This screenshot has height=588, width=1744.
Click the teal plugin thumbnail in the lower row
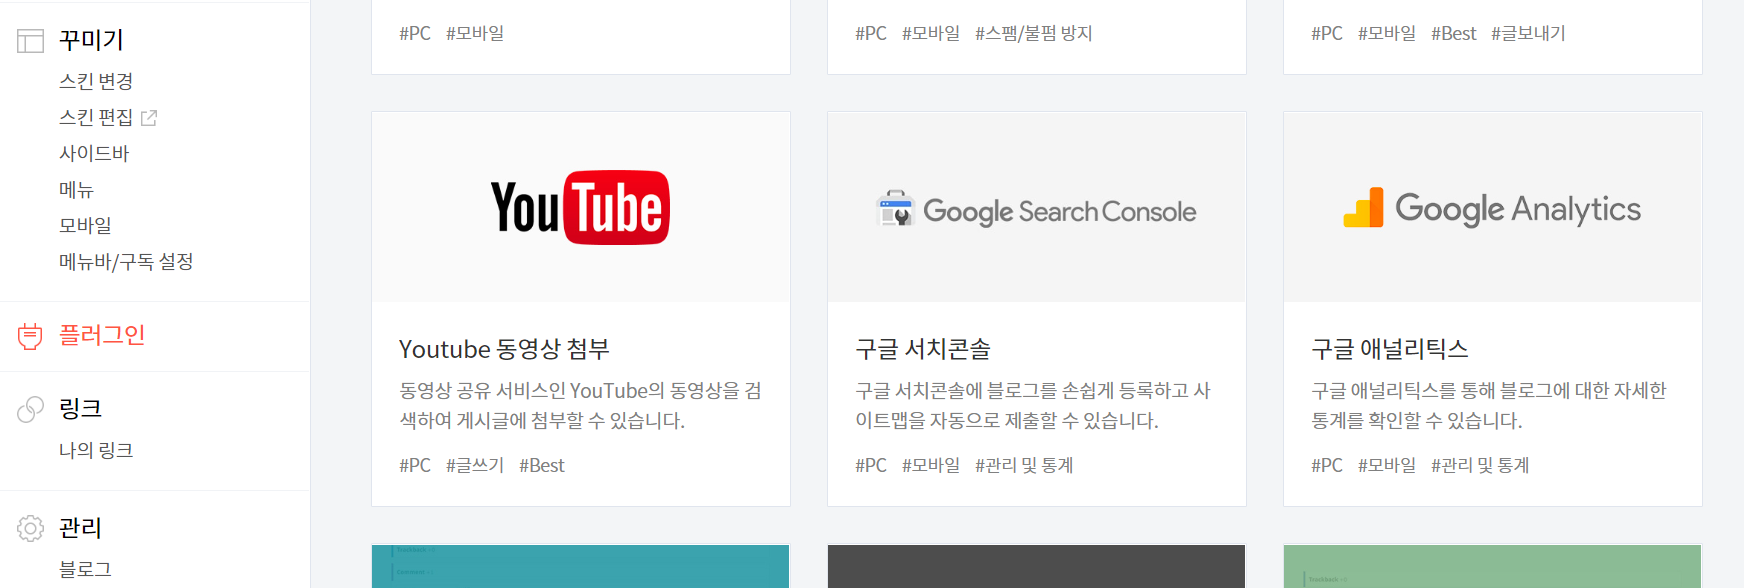(x=580, y=567)
